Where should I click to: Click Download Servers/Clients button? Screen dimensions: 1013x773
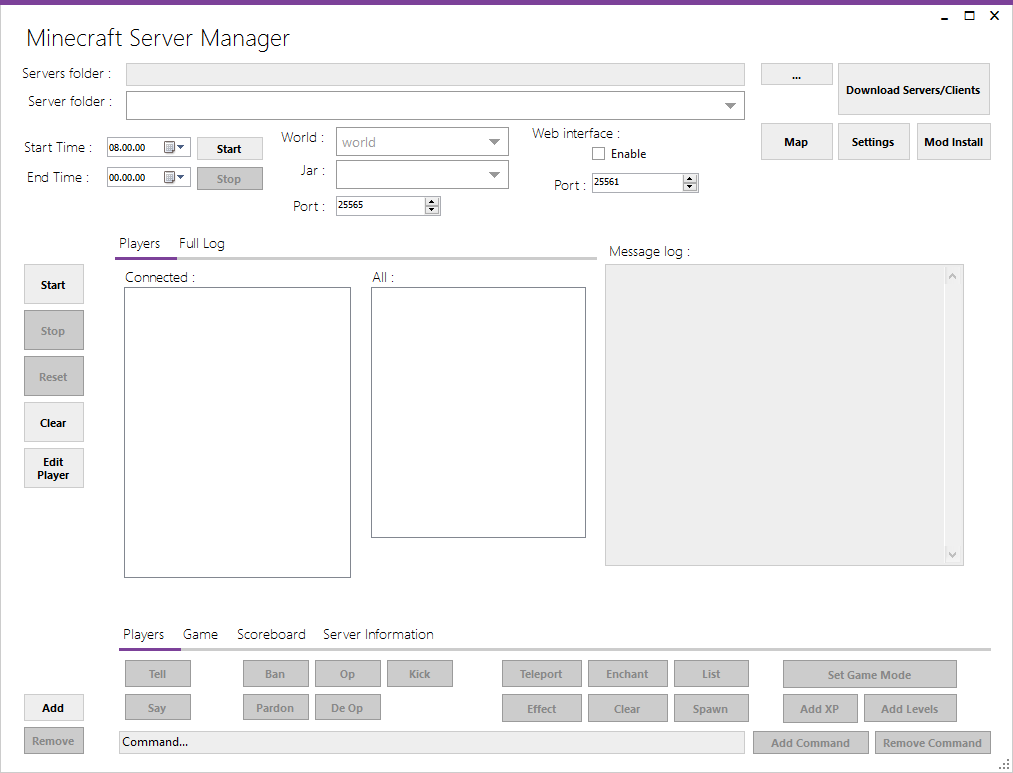click(x=914, y=90)
